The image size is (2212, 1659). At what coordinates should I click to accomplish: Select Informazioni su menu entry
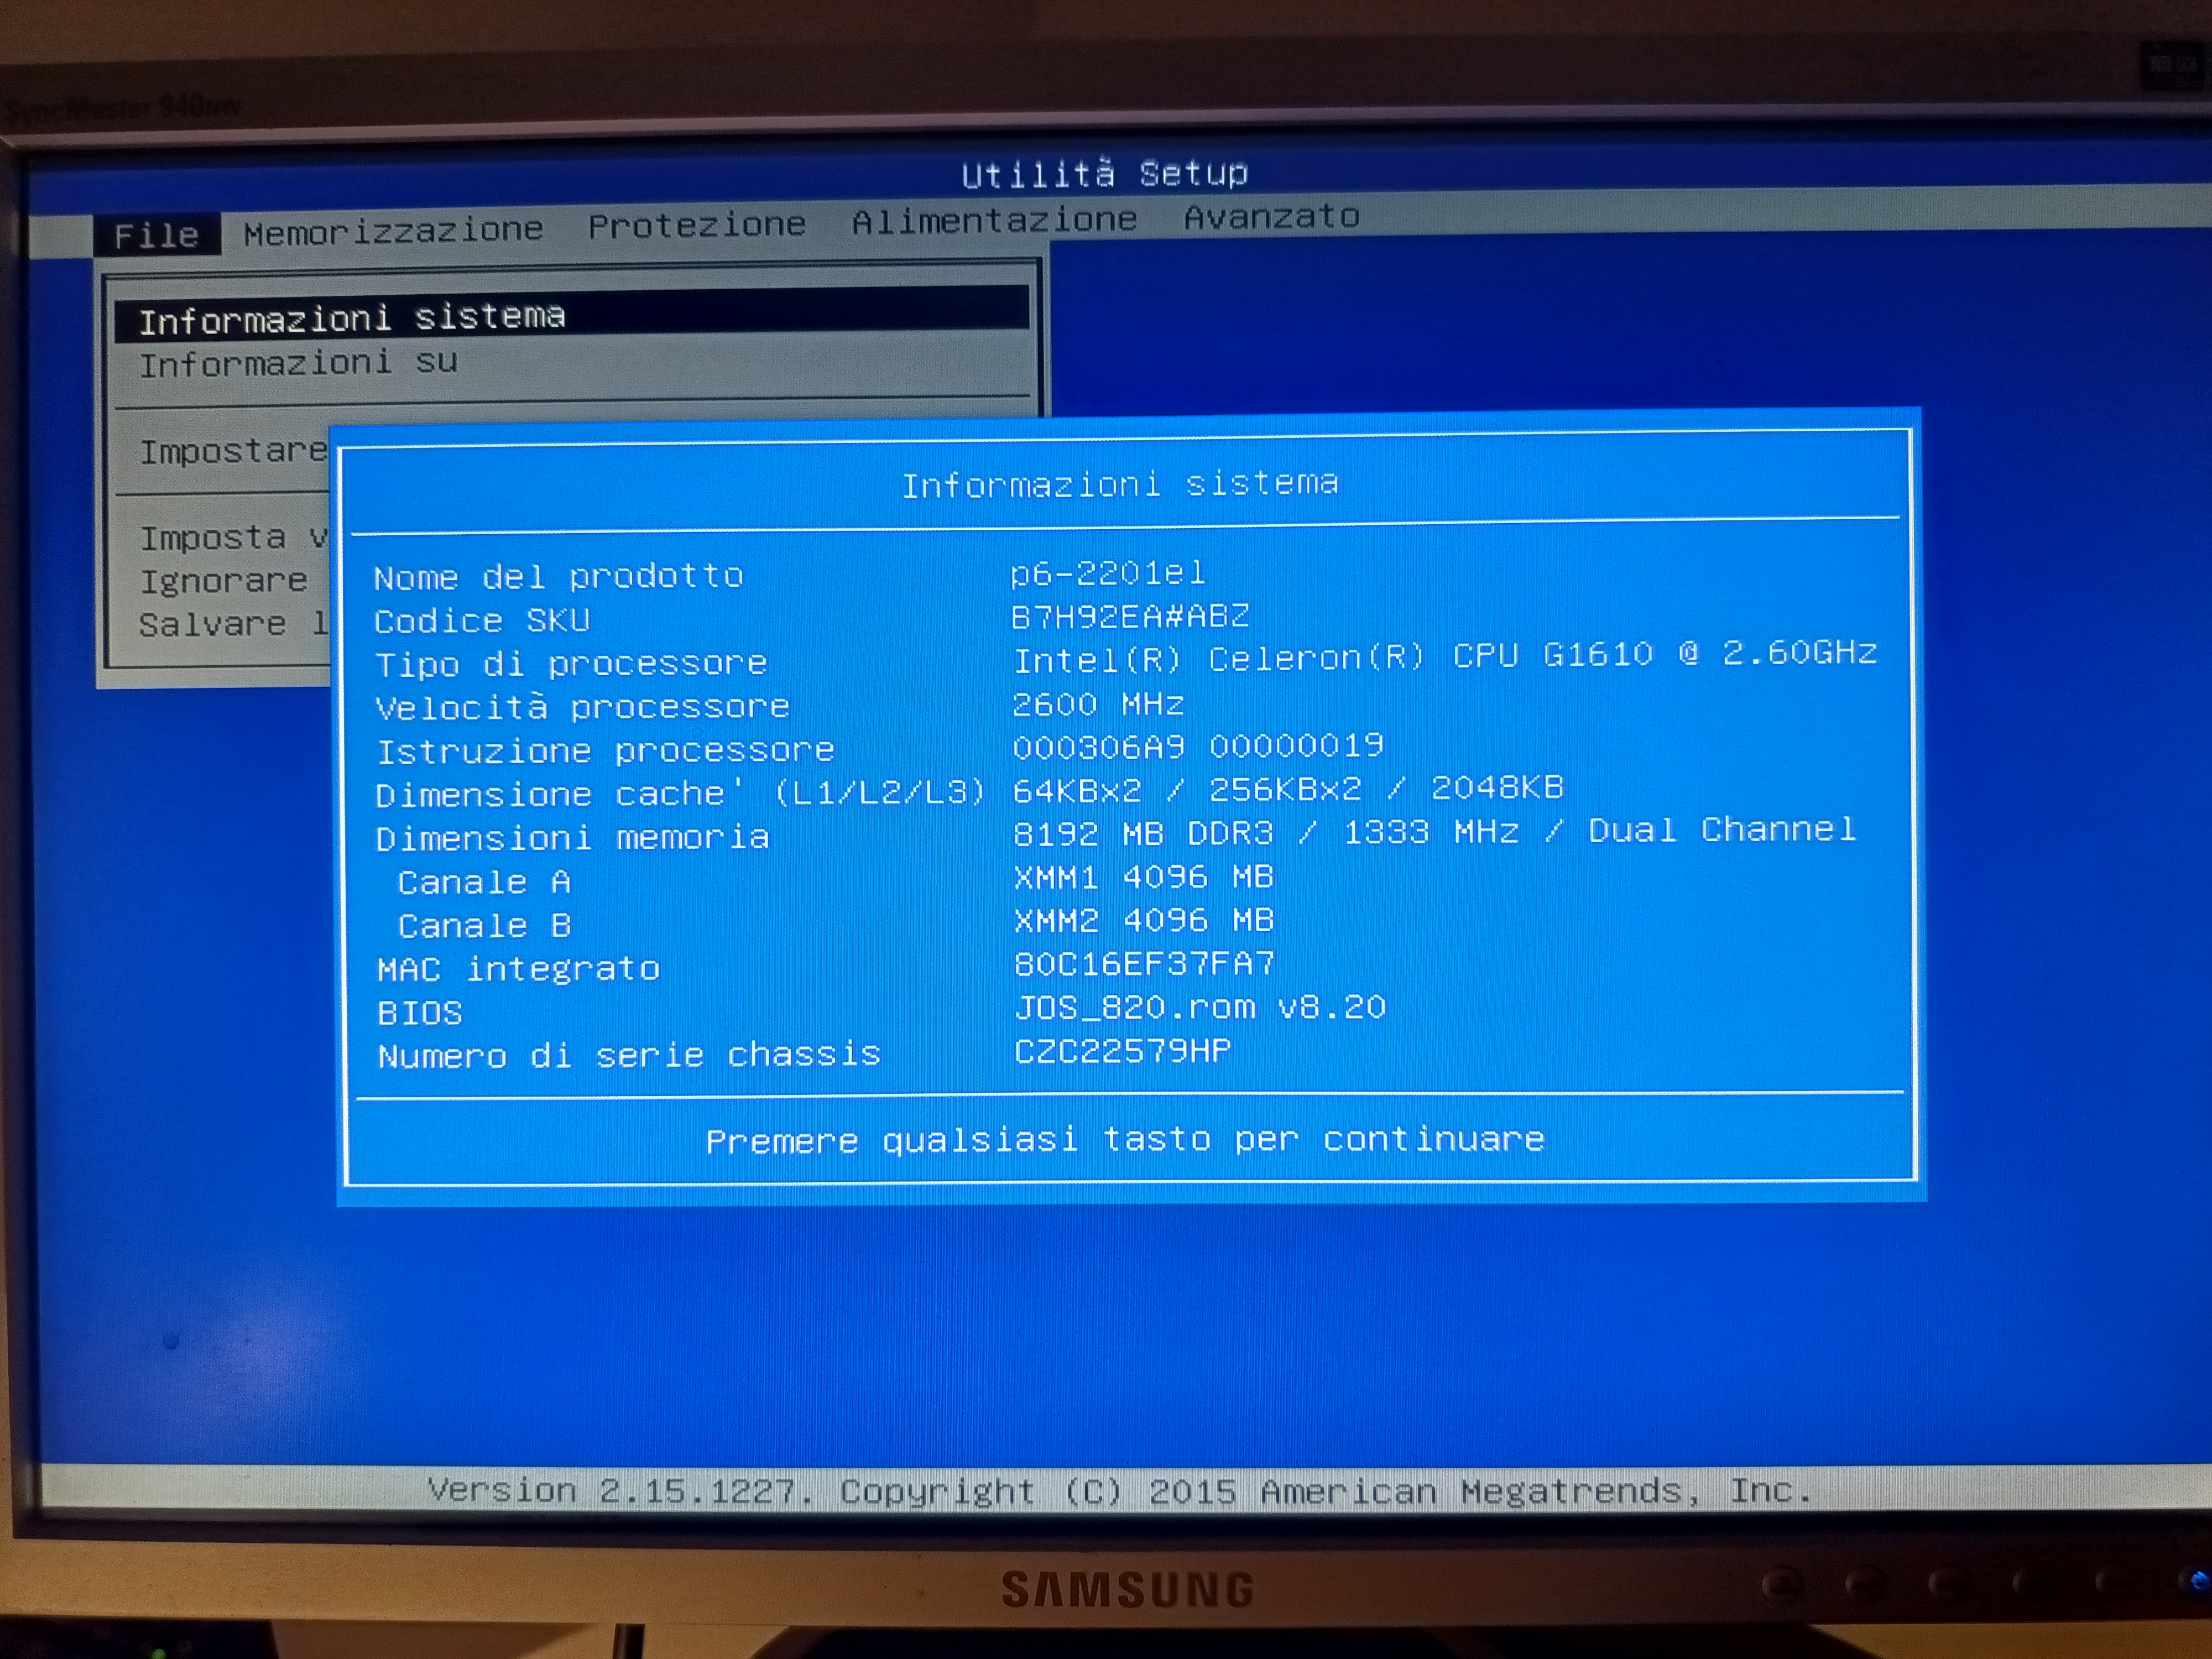click(x=298, y=362)
